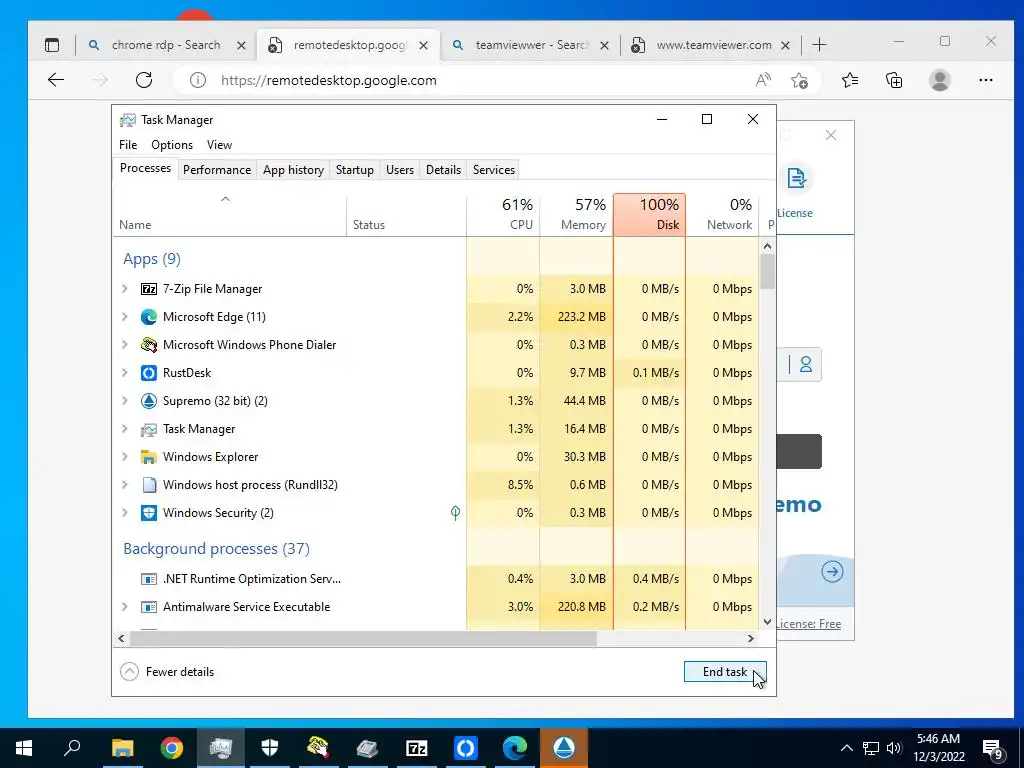Click the Supremo process icon
The height and width of the screenshot is (768, 1024).
point(149,401)
